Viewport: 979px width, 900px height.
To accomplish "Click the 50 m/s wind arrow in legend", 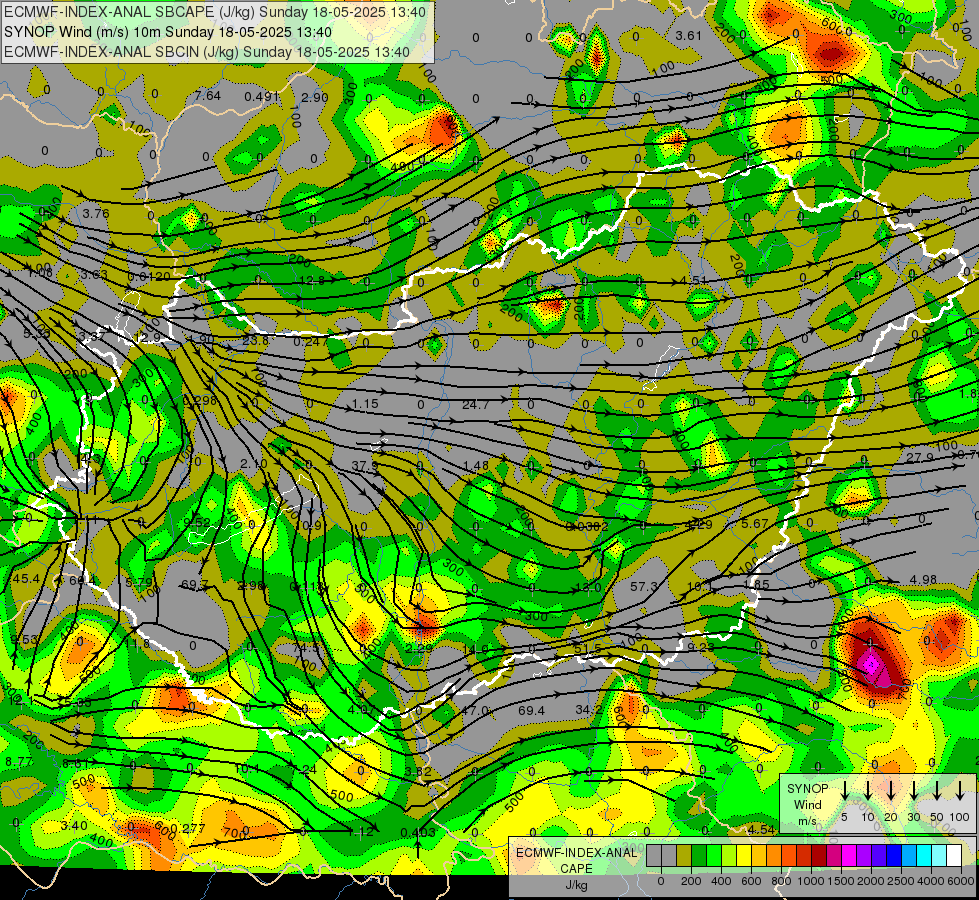I will click(x=937, y=791).
